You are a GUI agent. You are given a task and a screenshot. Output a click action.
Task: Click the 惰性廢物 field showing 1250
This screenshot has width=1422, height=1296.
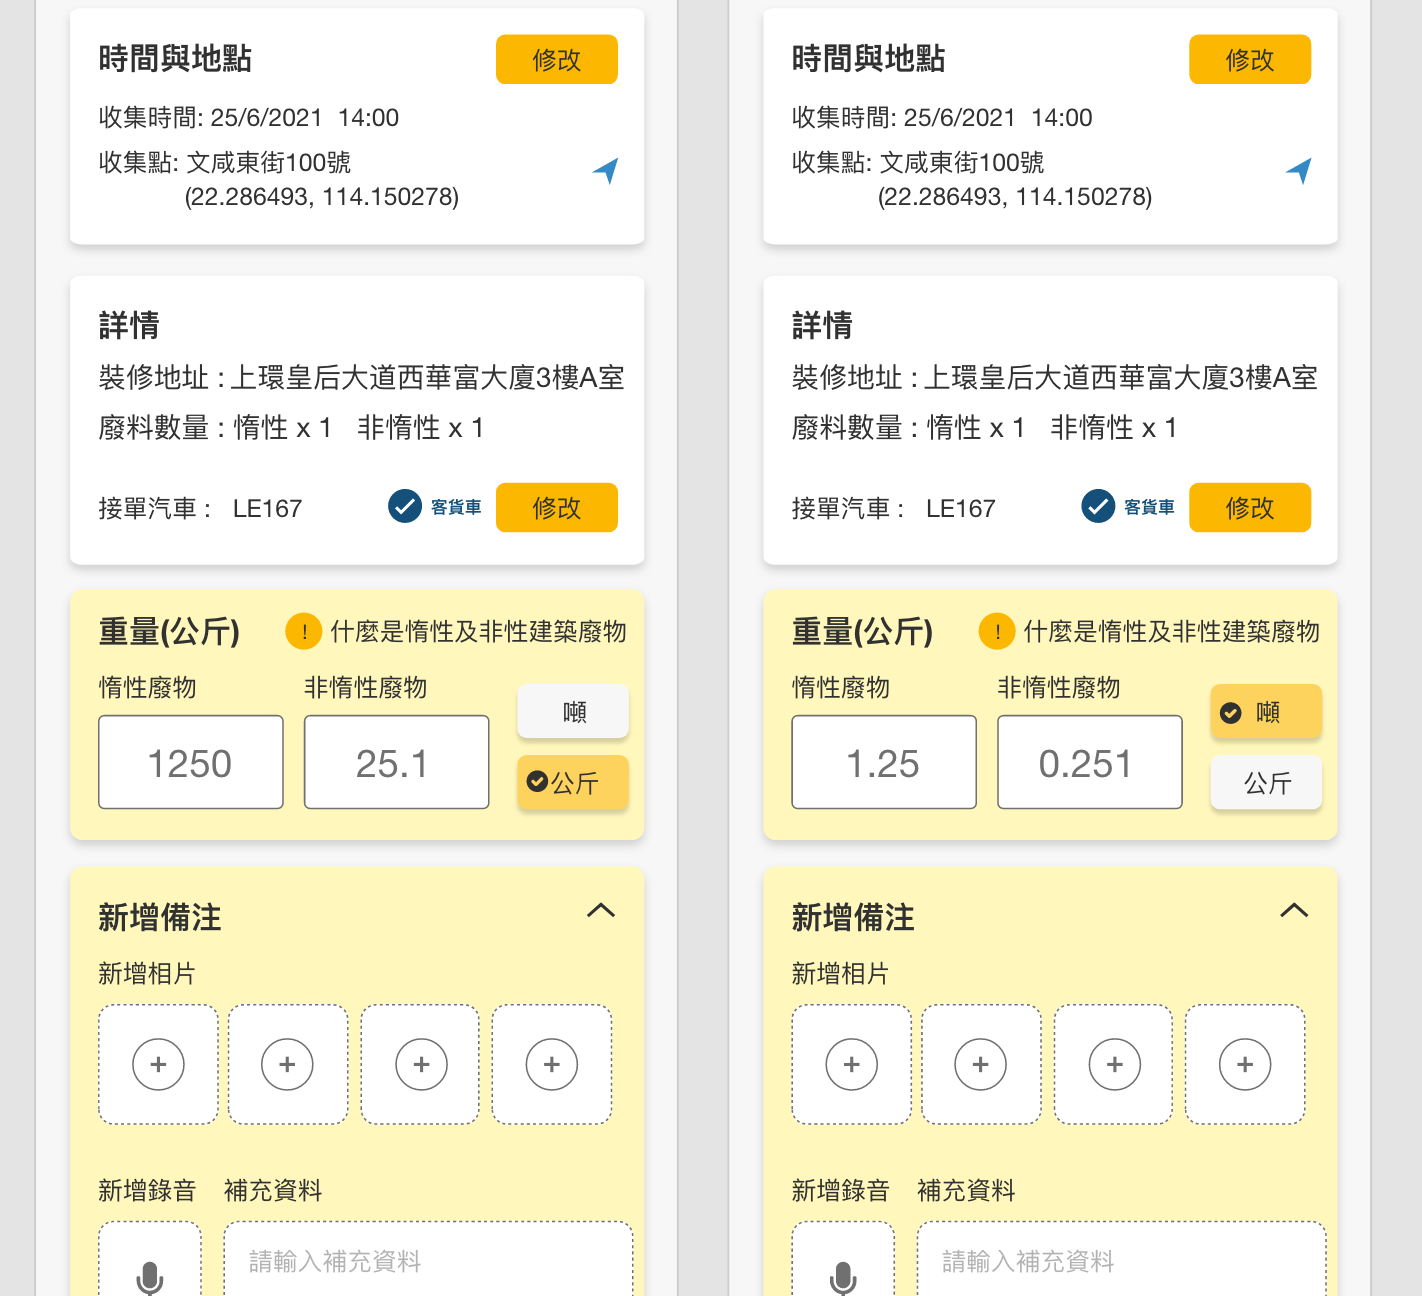191,762
